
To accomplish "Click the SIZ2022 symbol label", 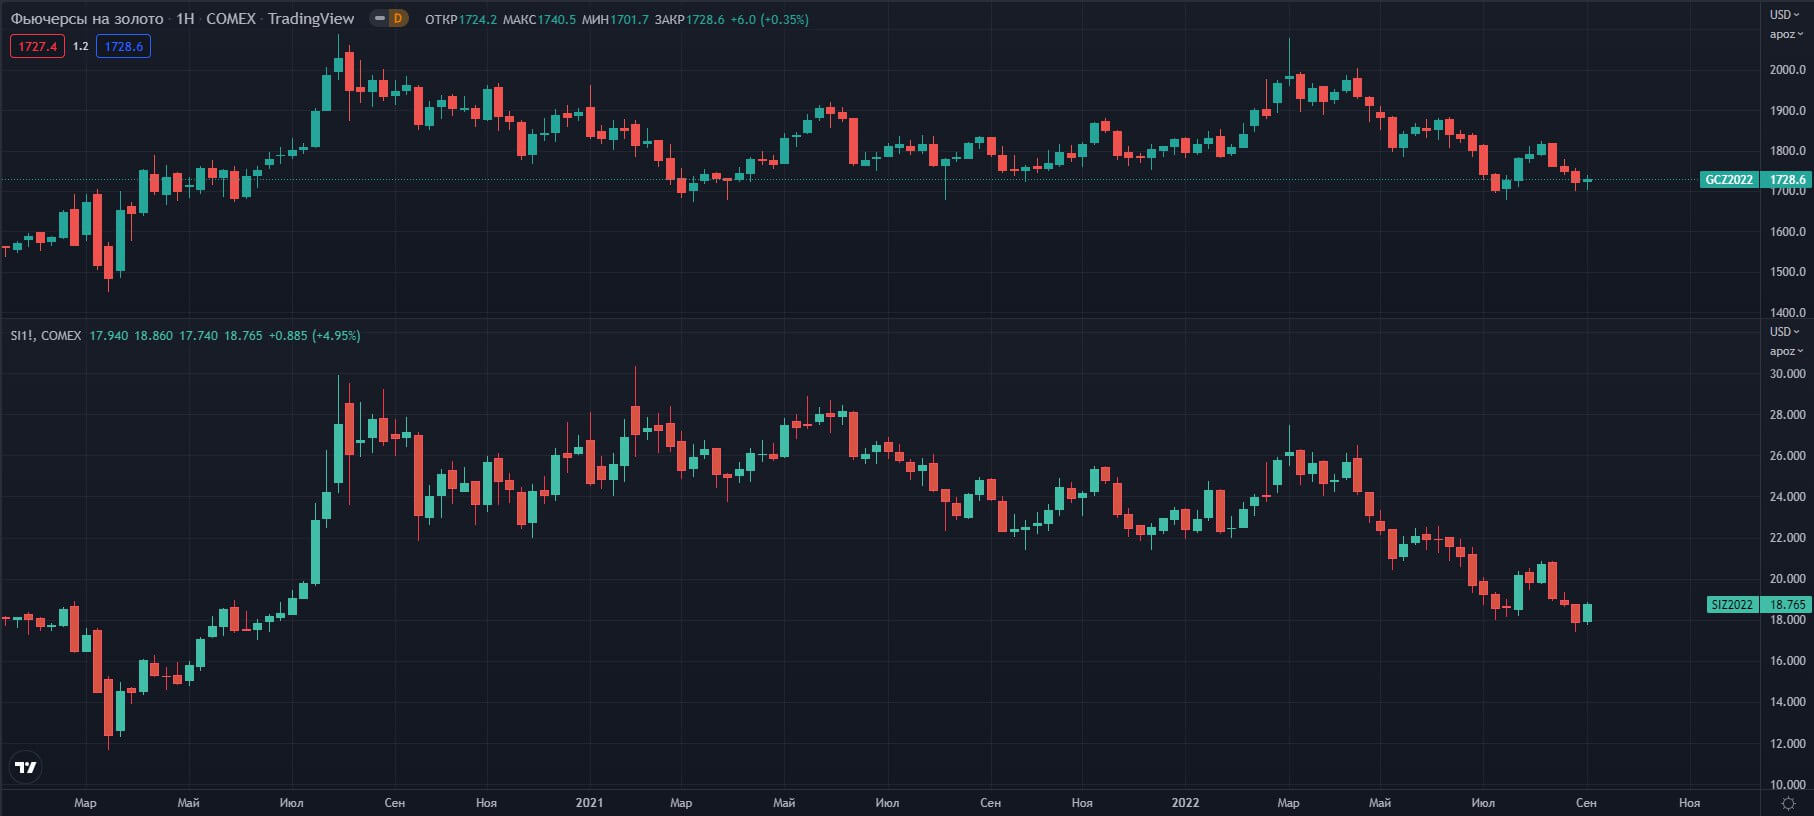I will pos(1732,604).
